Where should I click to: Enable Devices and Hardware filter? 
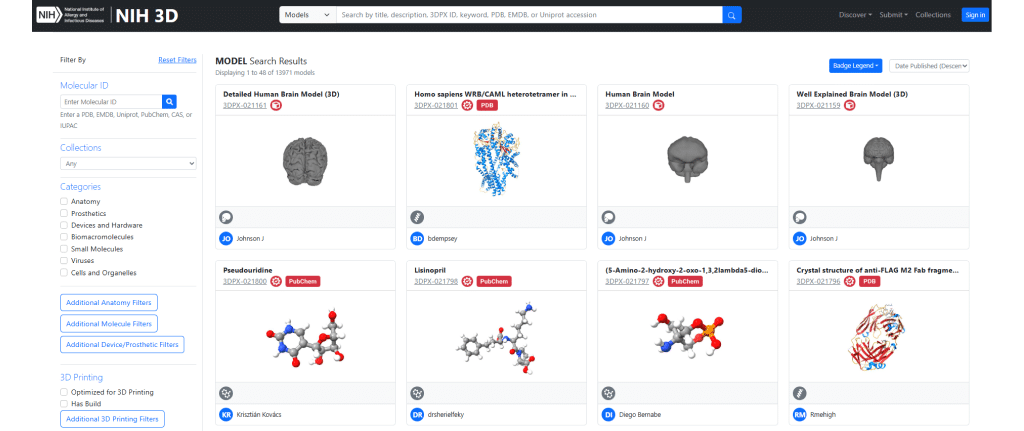click(64, 225)
